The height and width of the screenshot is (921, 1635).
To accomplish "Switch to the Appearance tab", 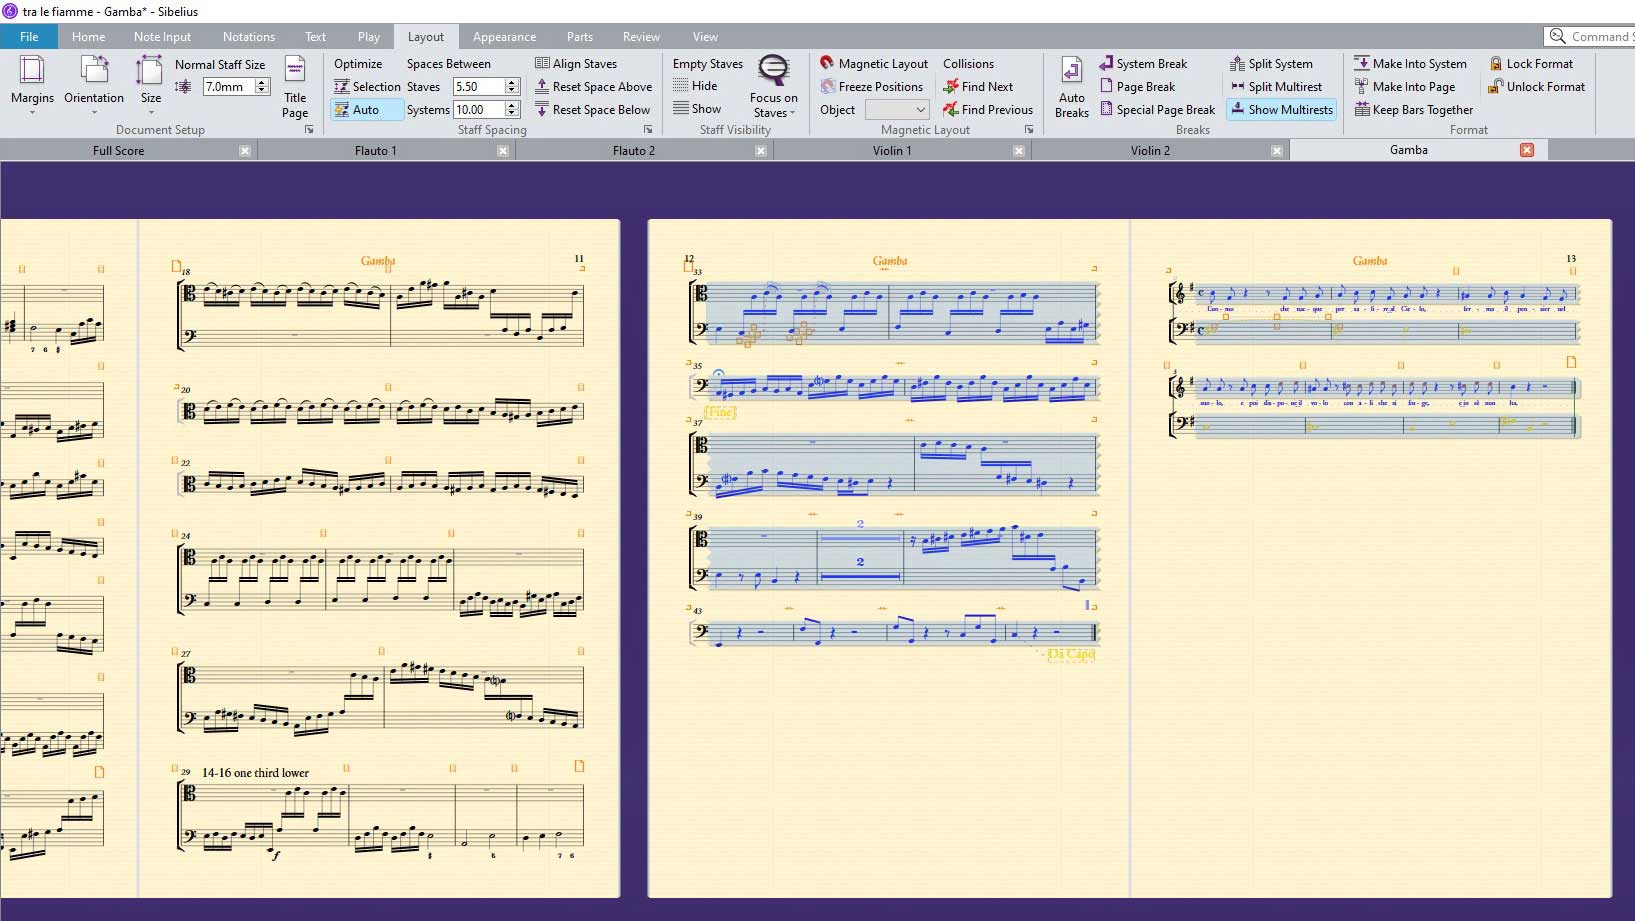I will pos(504,37).
